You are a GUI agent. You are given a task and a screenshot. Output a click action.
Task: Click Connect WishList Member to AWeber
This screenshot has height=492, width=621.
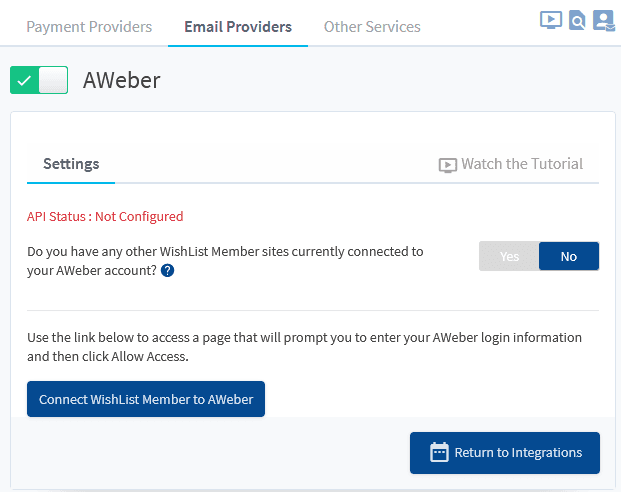146,399
